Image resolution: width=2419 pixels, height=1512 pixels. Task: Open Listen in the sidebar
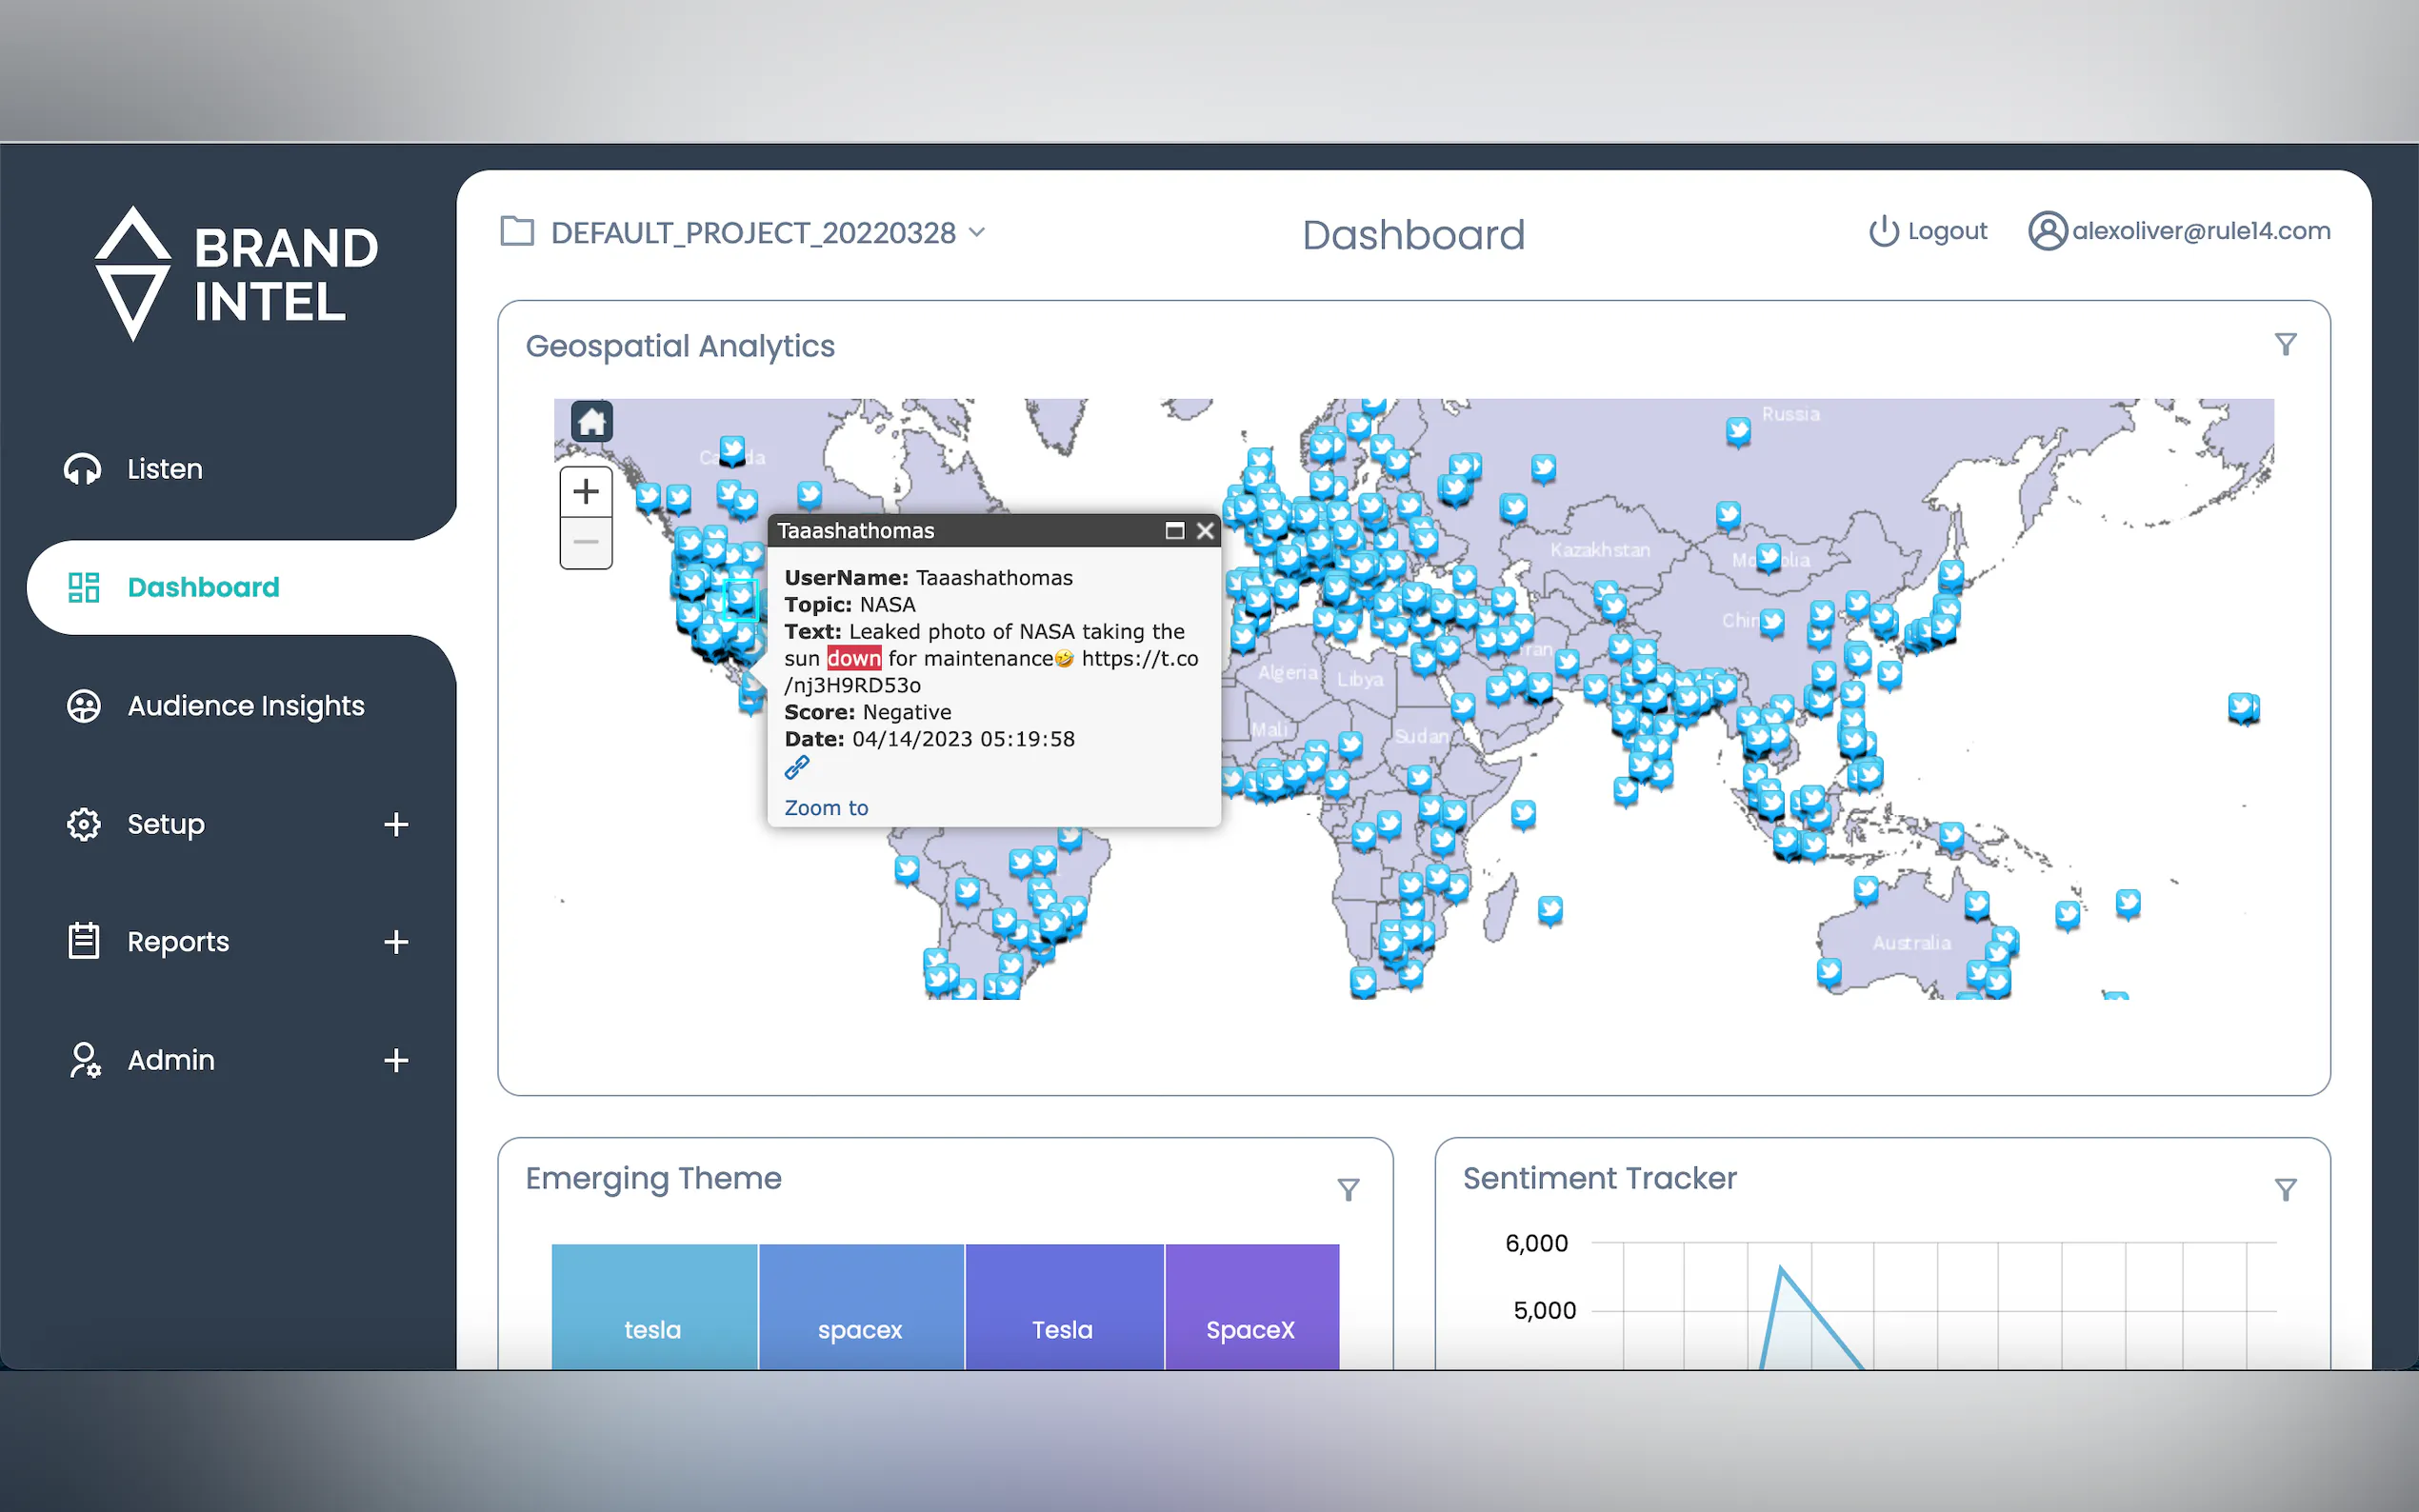(x=164, y=469)
